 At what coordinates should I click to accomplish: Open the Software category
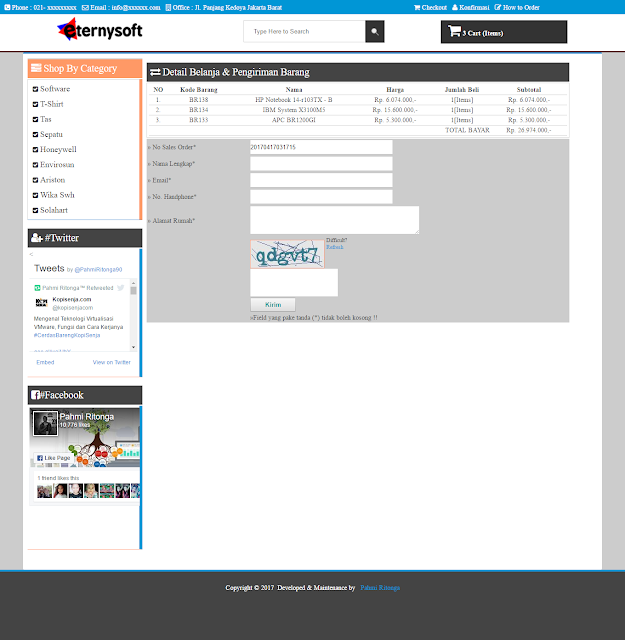click(55, 89)
